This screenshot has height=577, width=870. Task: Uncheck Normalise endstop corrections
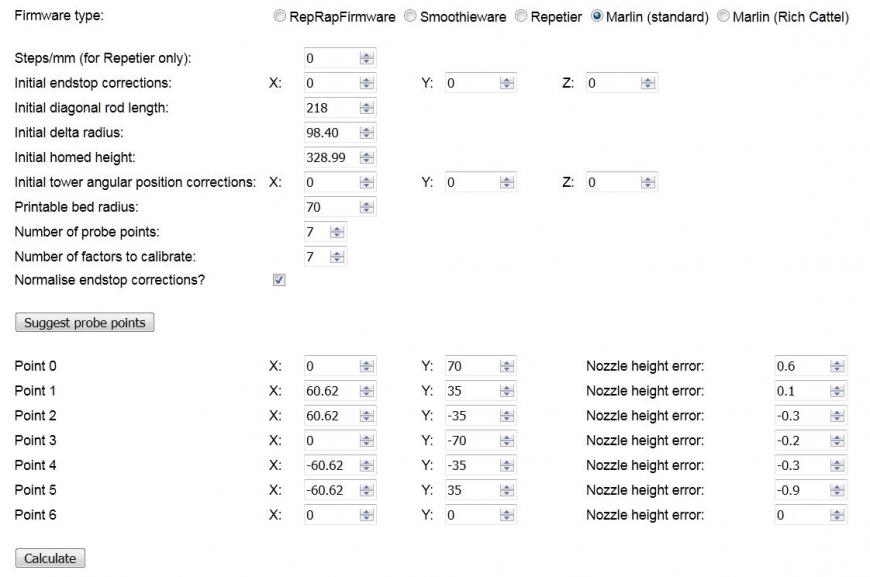tap(277, 280)
